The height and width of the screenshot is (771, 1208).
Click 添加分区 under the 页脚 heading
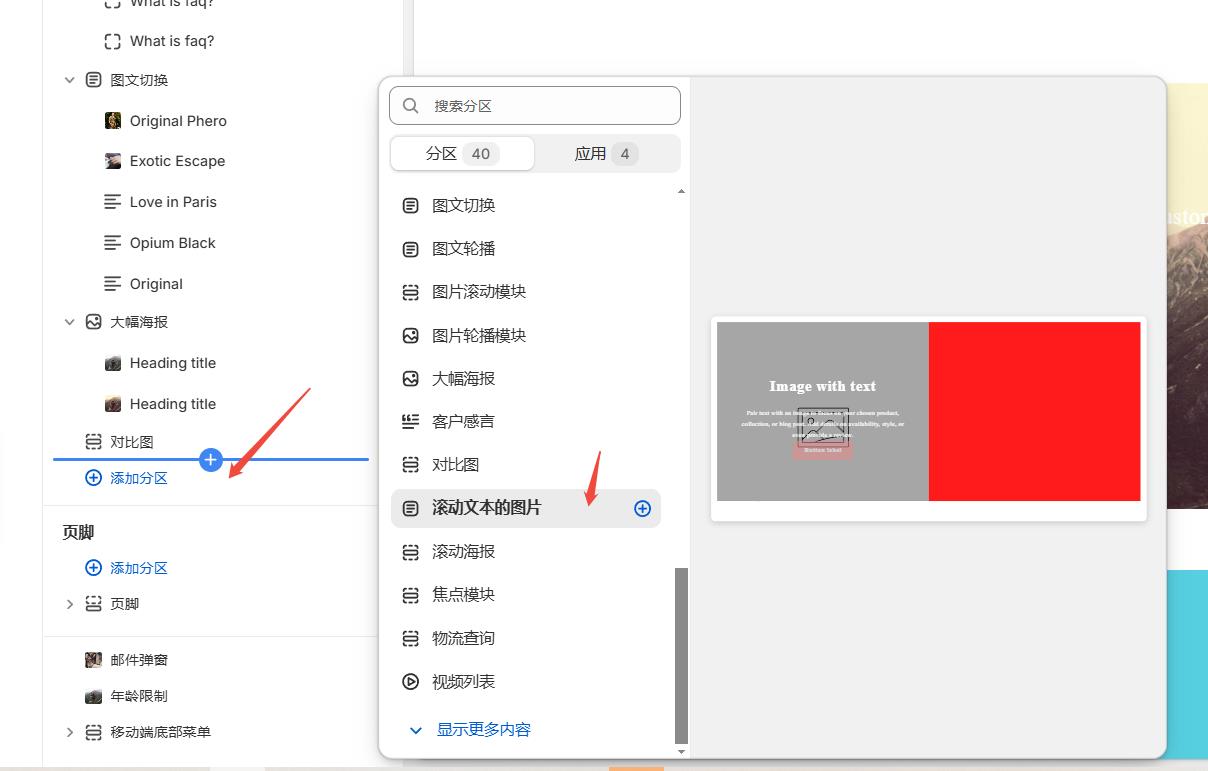coord(138,568)
